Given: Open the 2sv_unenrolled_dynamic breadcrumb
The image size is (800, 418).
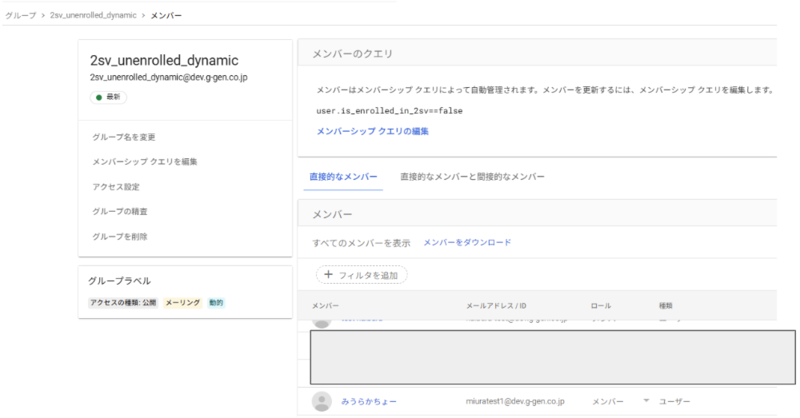Looking at the screenshot, I should coord(93,15).
